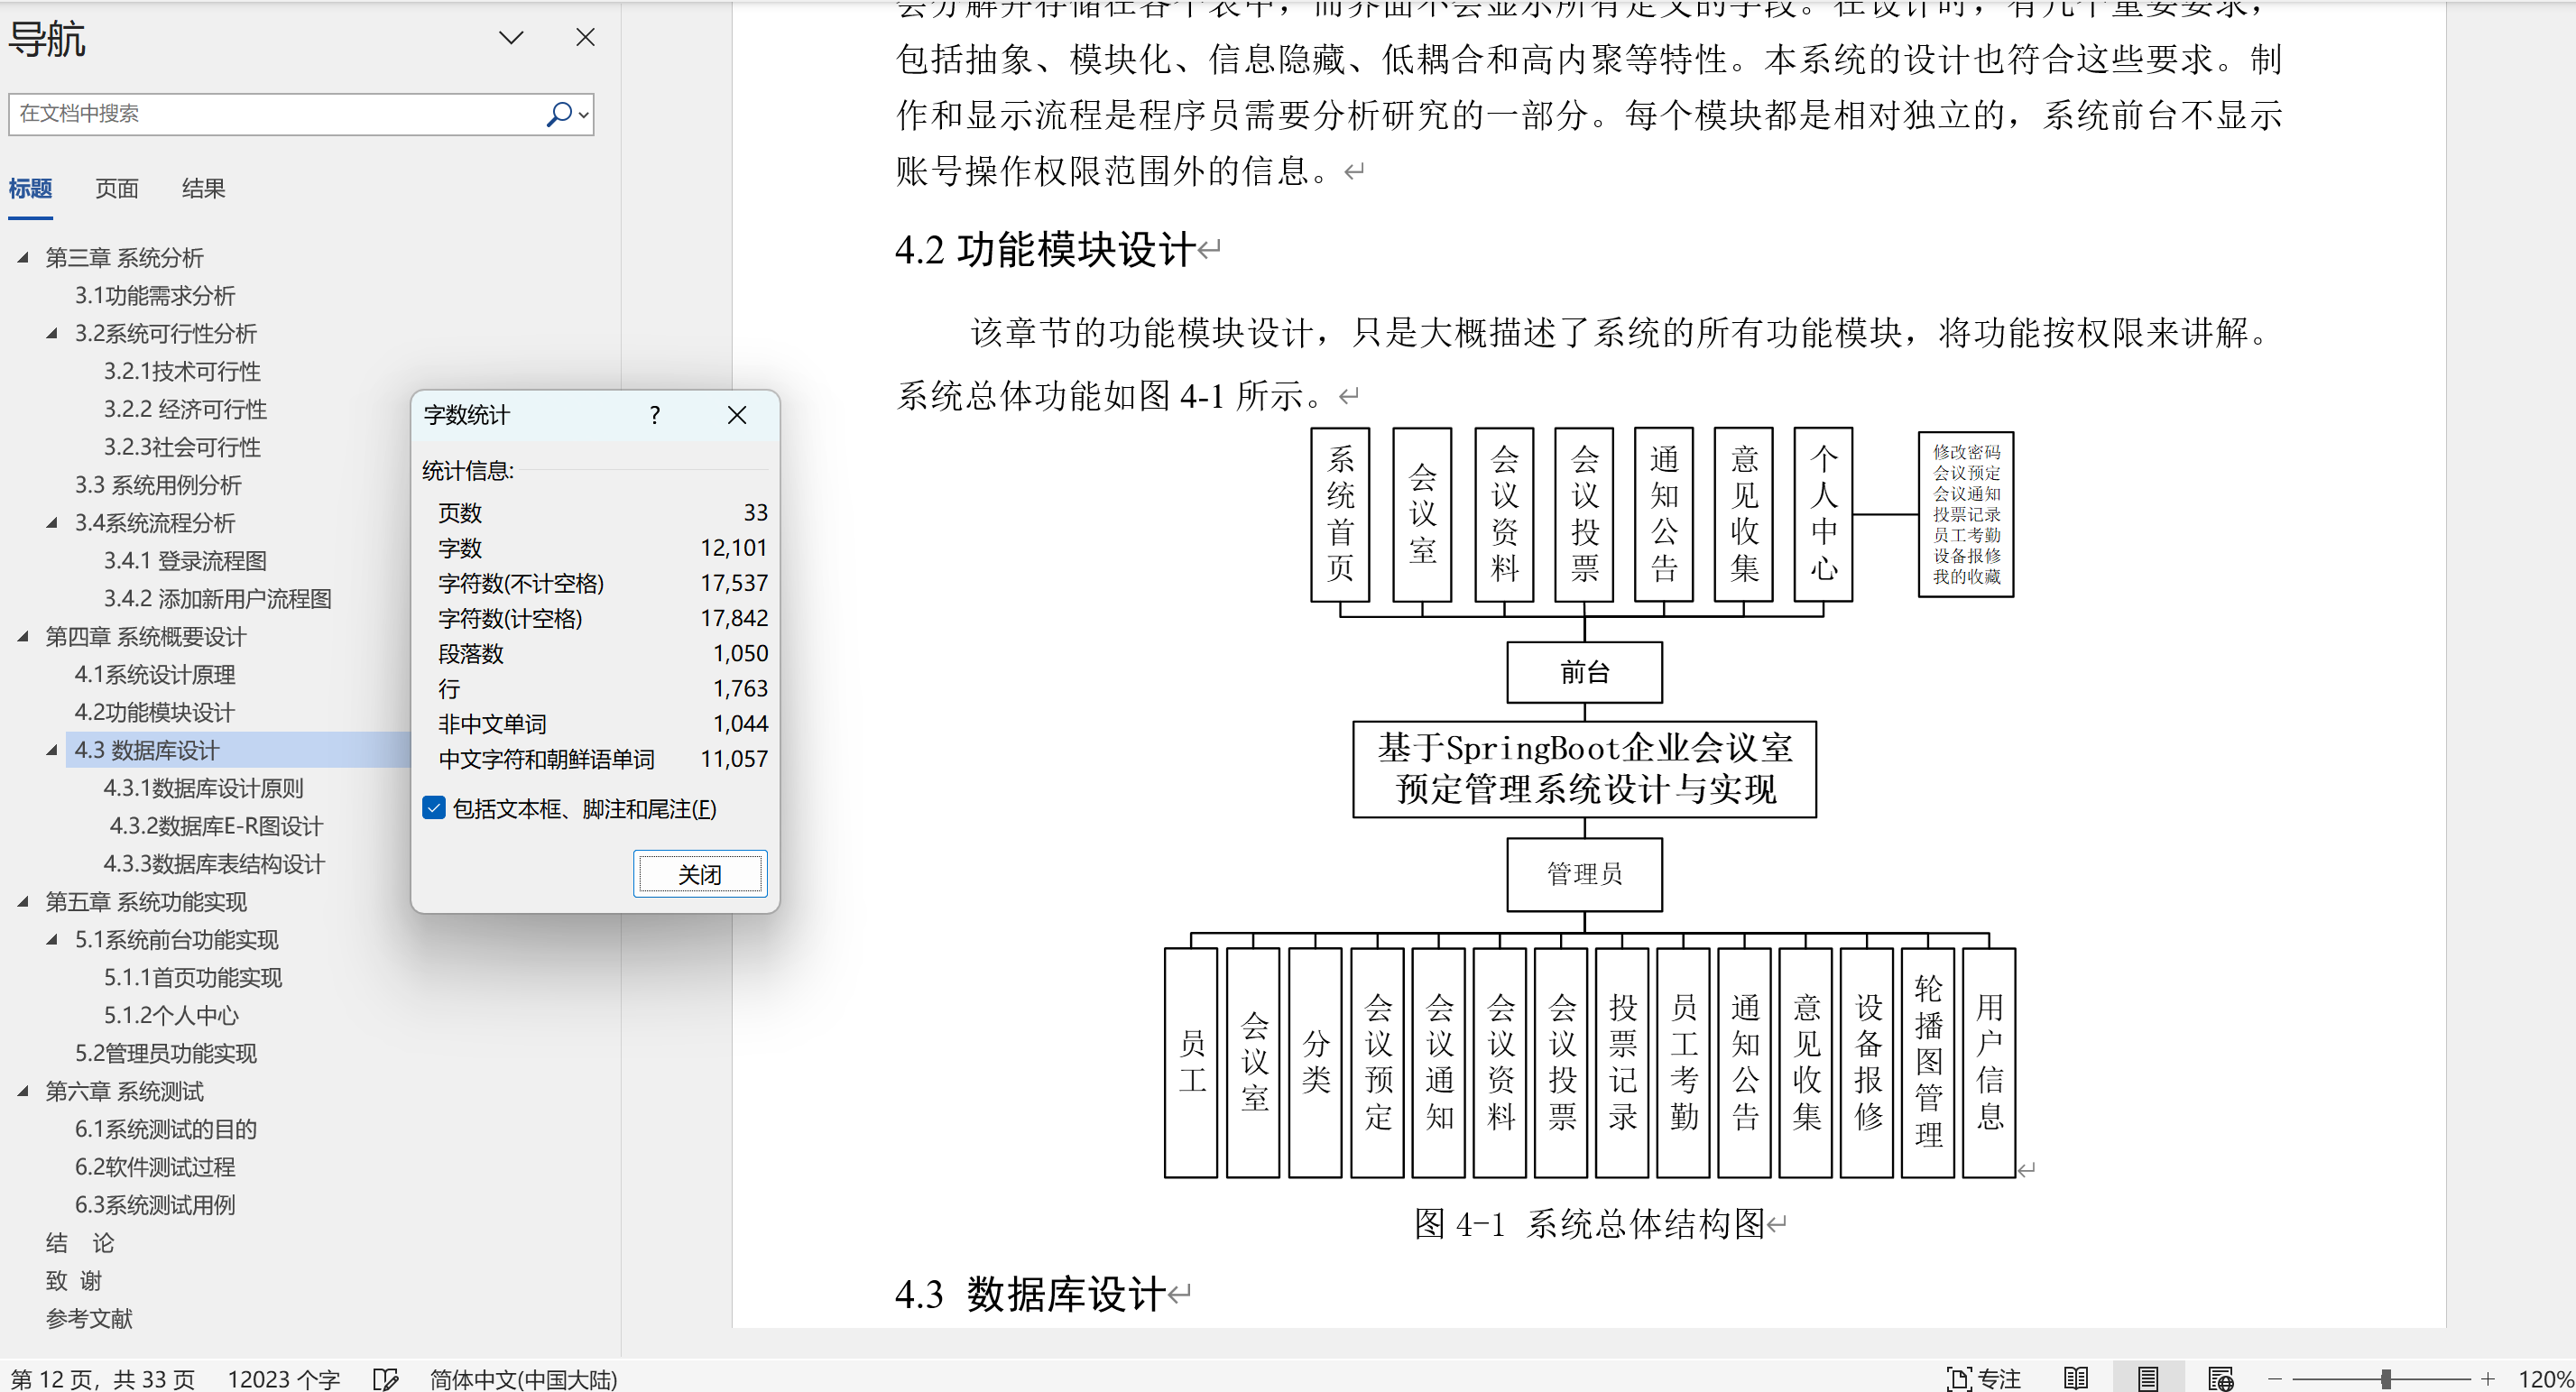Toggle 包括文本框、脚注和尾注 checkbox
This screenshot has width=2576, height=1392.
tap(434, 808)
